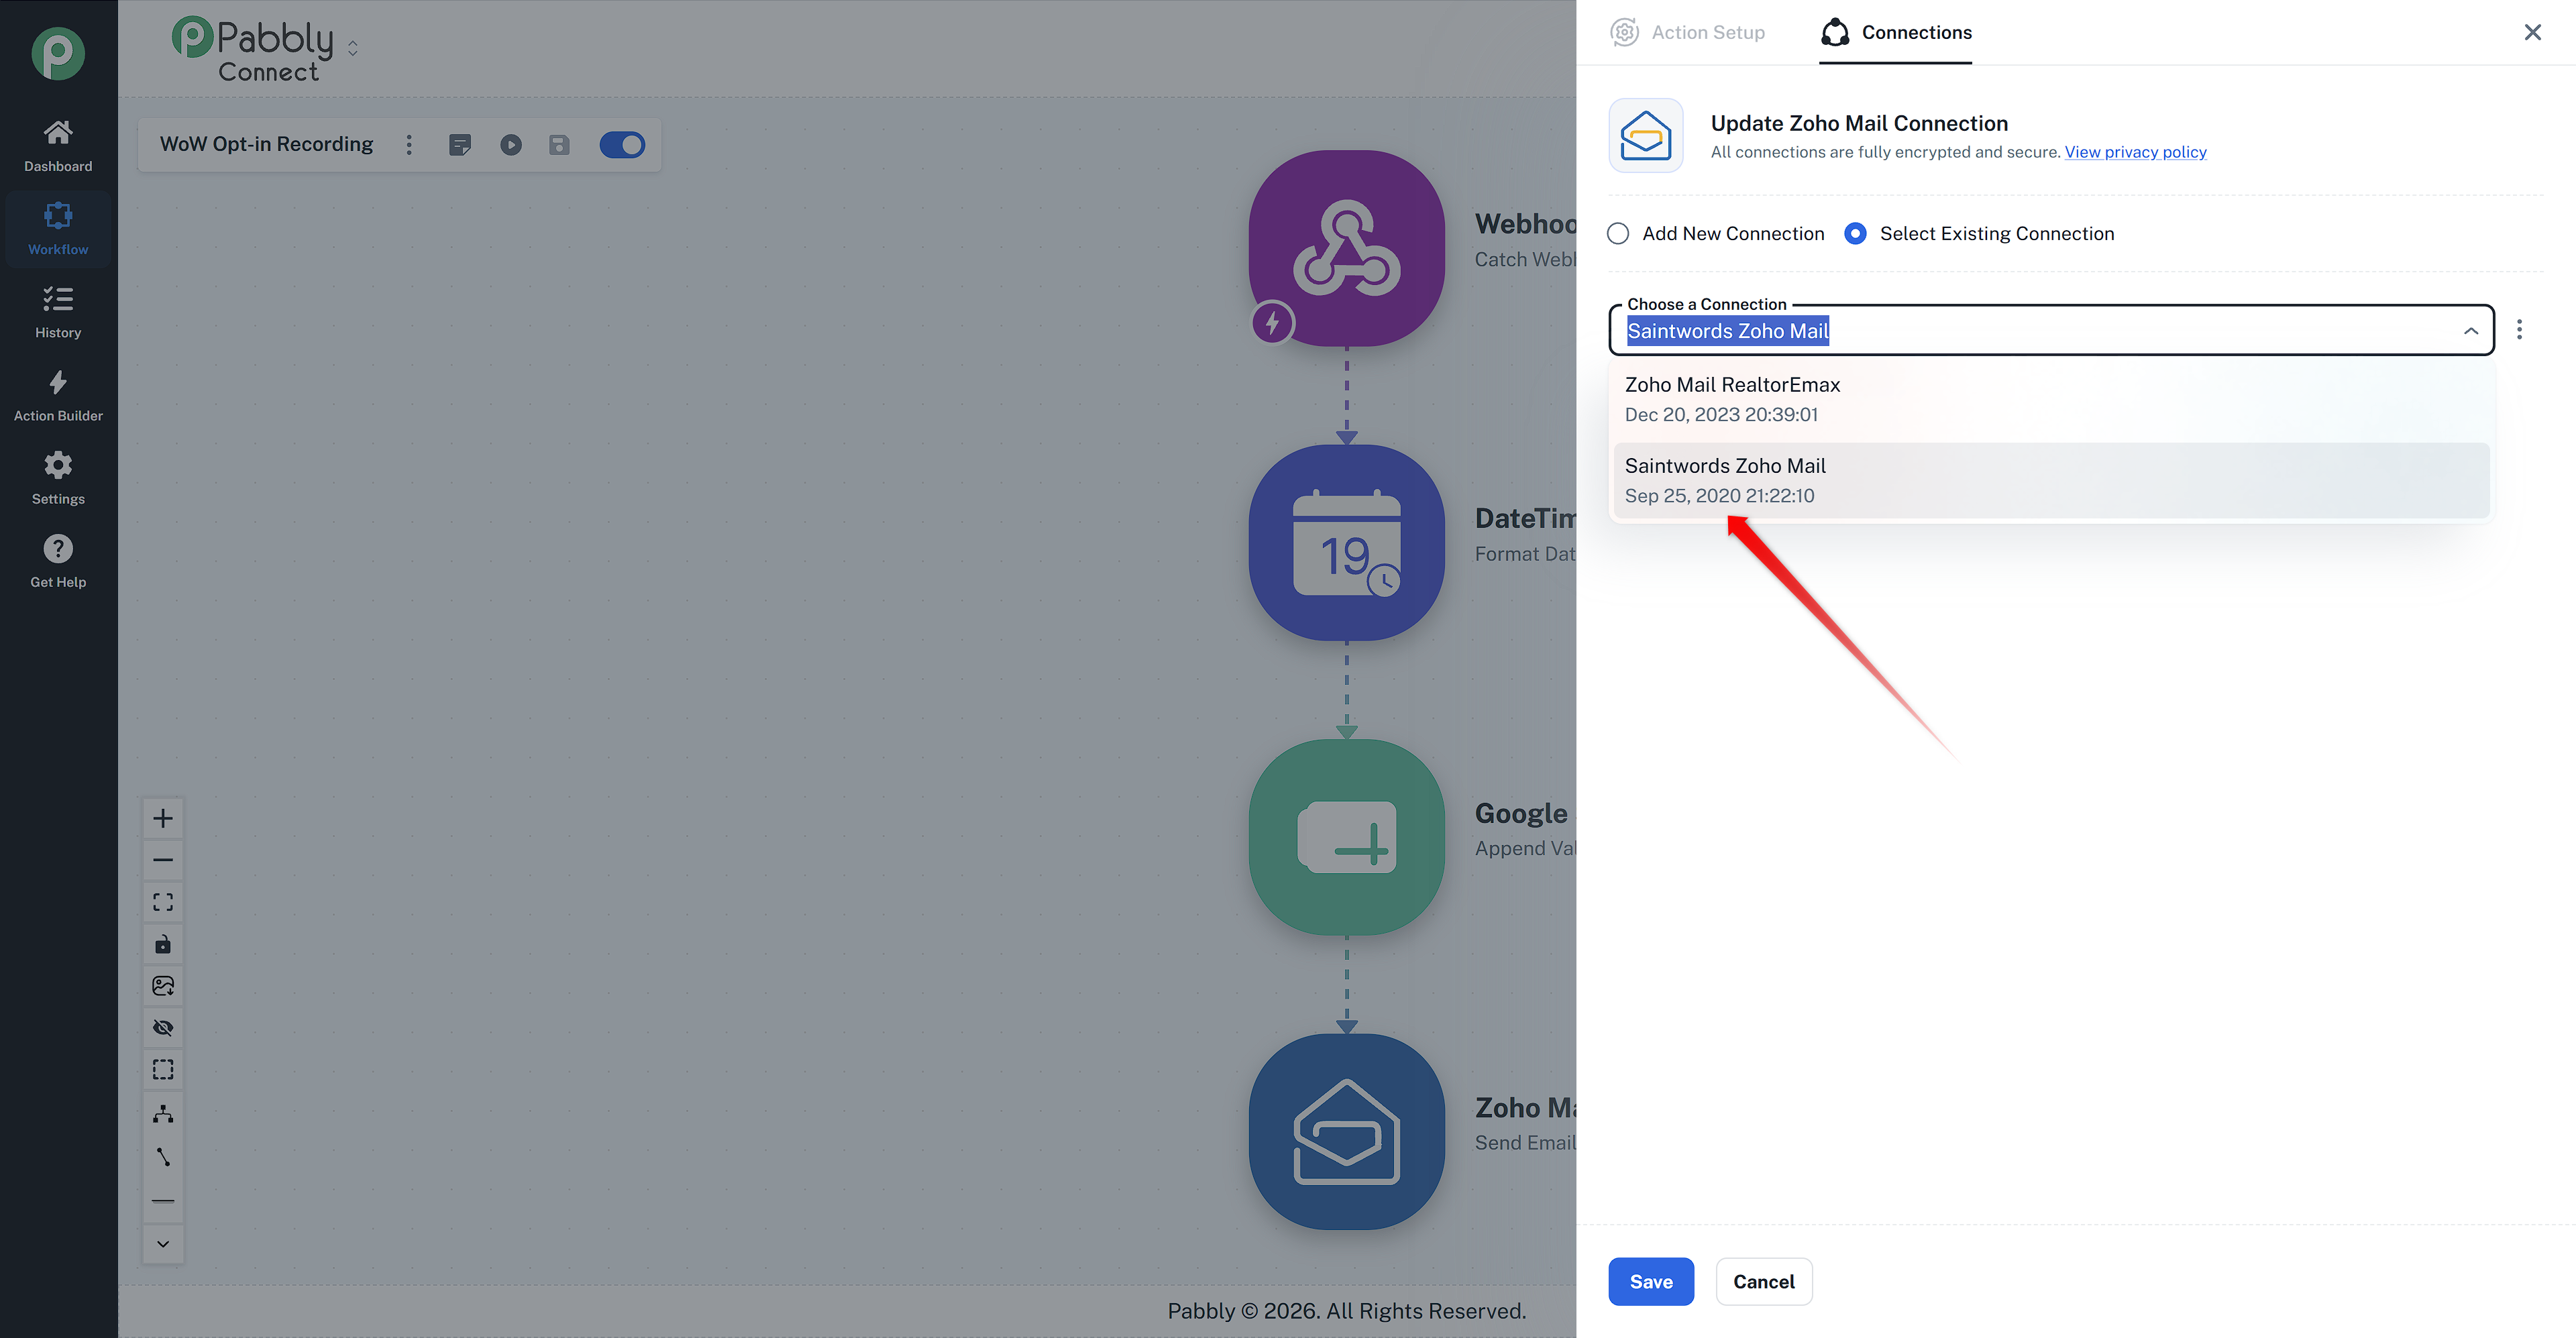Viewport: 2576px width, 1338px height.
Task: Select the connector line style icon
Action: (x=163, y=1157)
